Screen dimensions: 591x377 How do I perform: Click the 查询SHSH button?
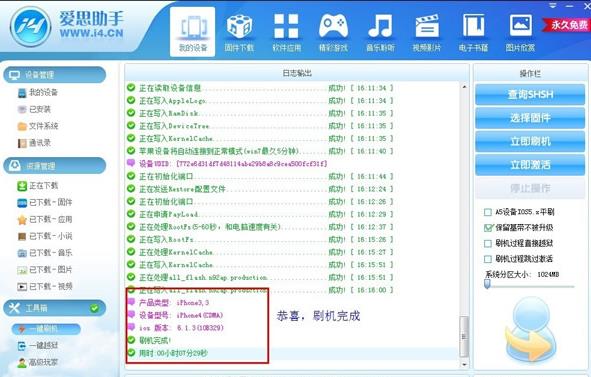point(530,94)
